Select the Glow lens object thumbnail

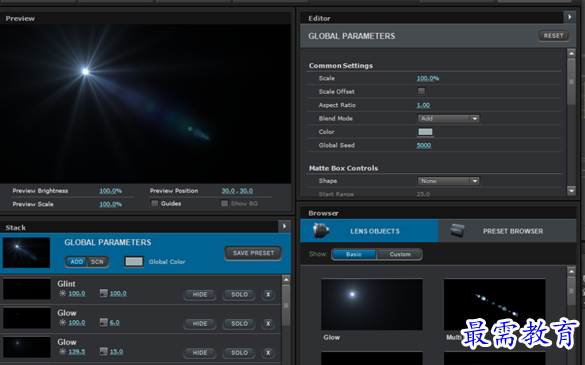pyautogui.click(x=372, y=304)
